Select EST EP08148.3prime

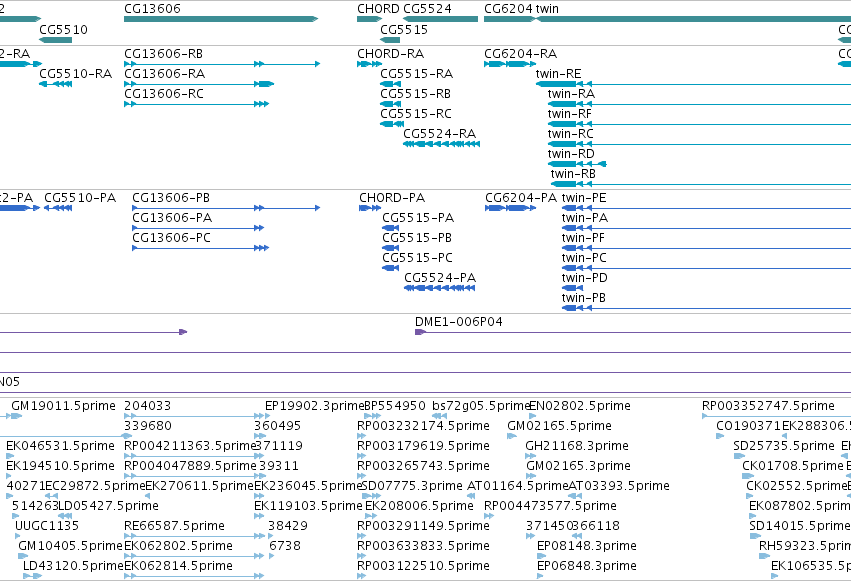tap(587, 546)
